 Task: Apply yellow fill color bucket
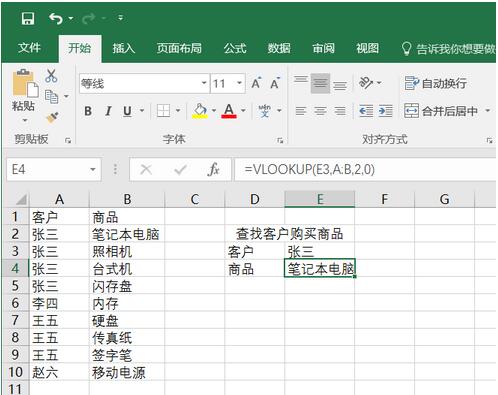200,111
